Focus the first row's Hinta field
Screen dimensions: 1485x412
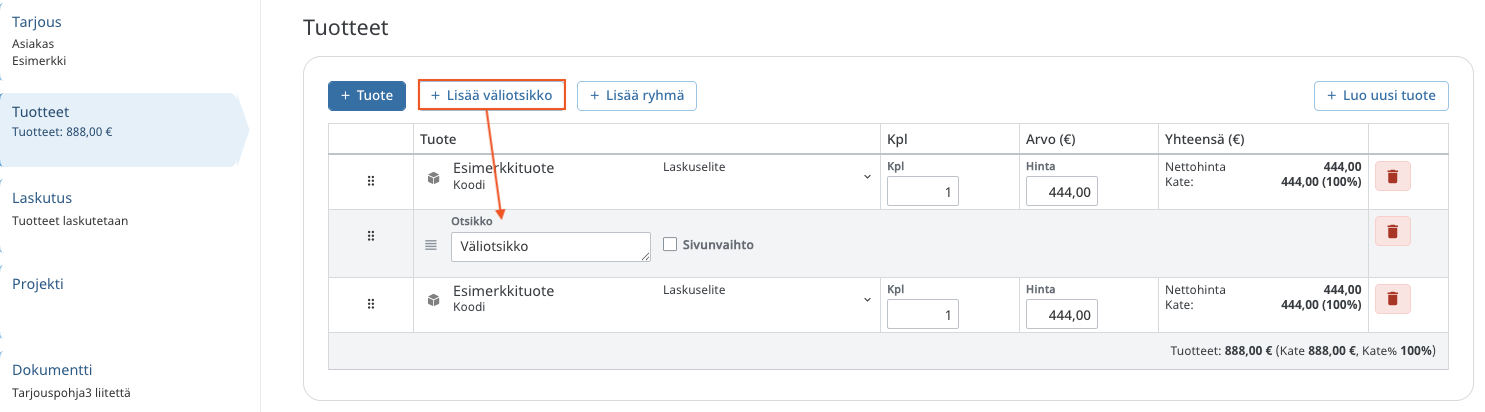[x=1061, y=191]
